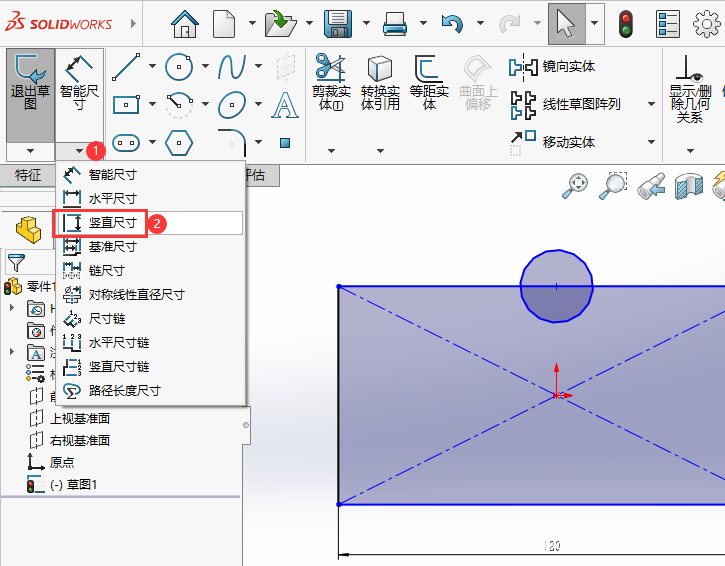
Task: Save the part using the floppy disk icon
Action: 338,23
